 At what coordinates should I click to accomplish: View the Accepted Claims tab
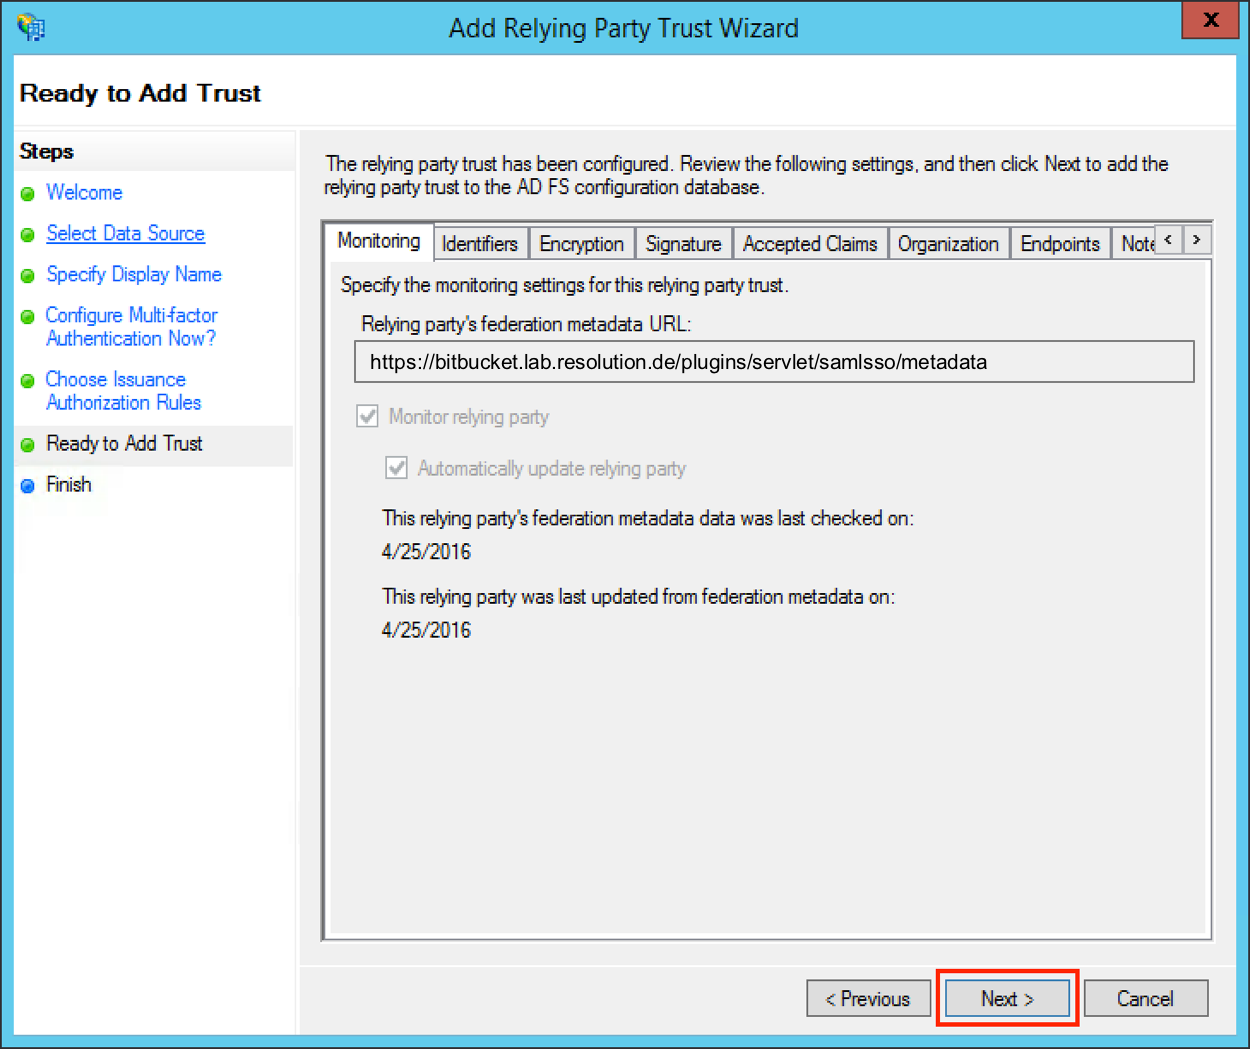[809, 244]
